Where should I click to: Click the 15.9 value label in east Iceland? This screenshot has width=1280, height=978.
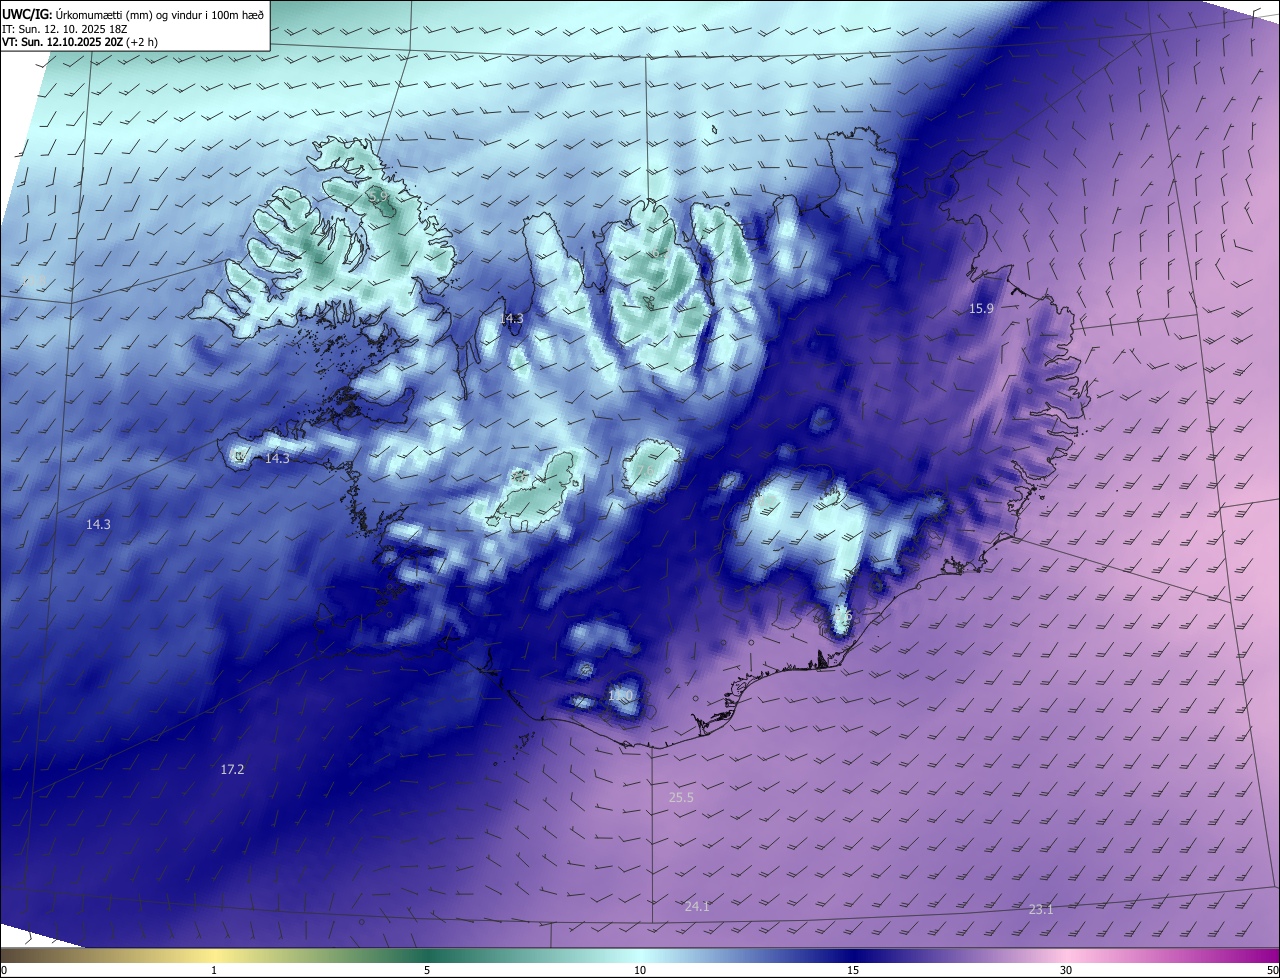(981, 308)
